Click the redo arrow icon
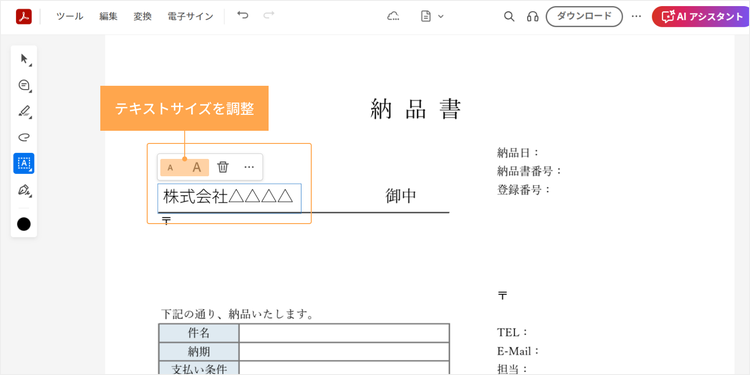Image resolution: width=750 pixels, height=375 pixels. tap(269, 16)
